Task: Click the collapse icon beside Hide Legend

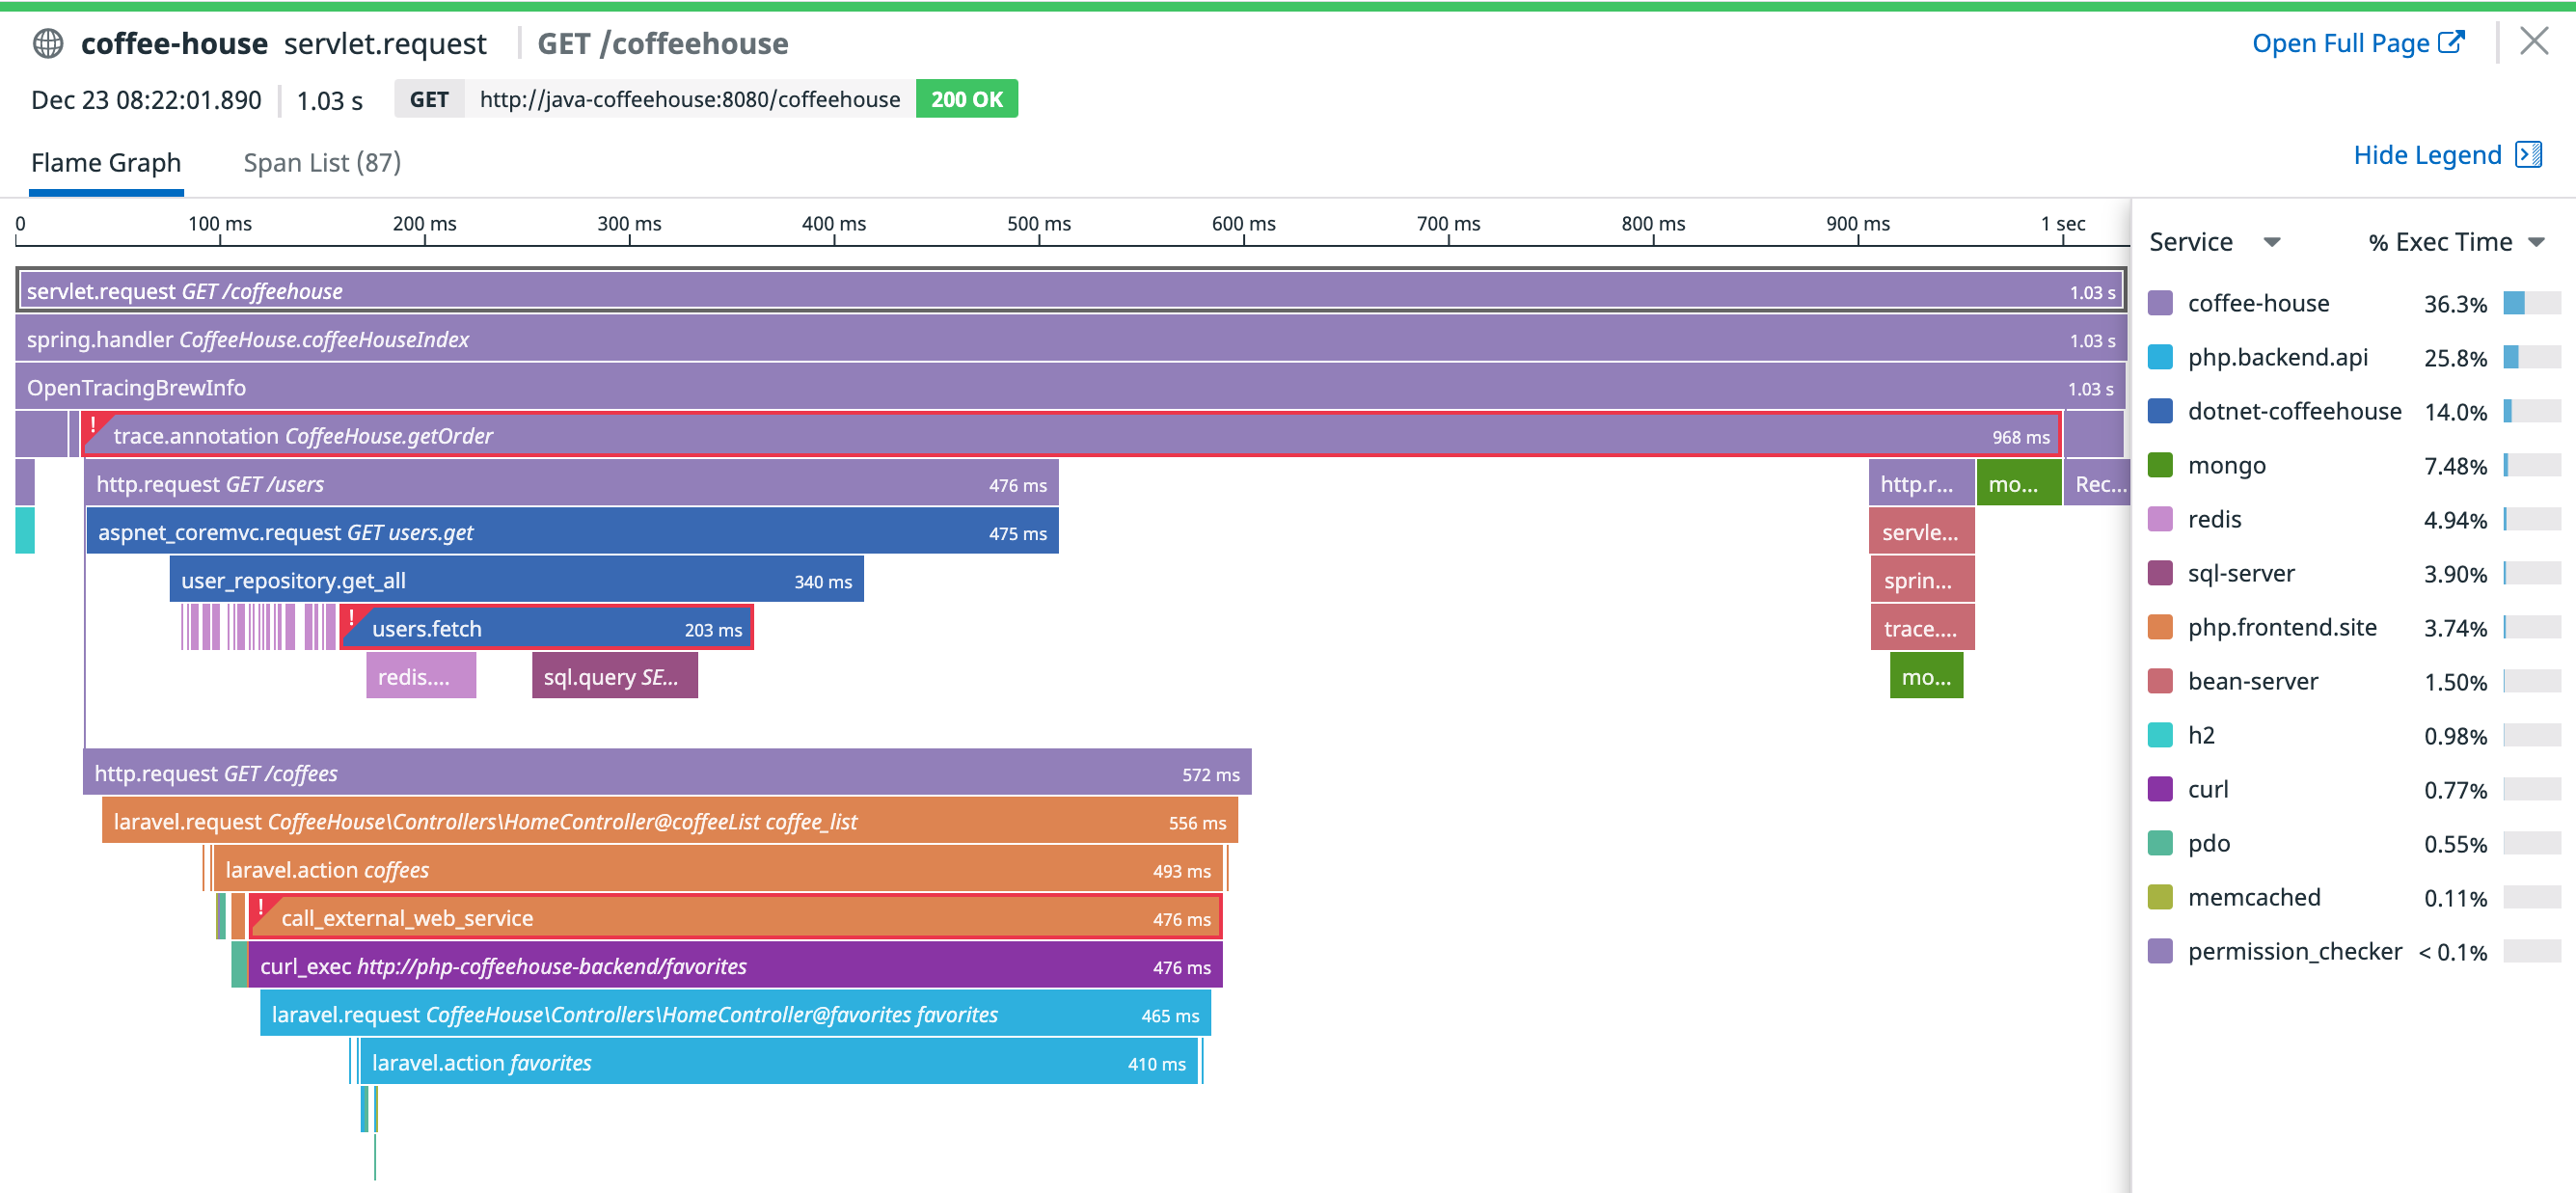Action: click(x=2529, y=154)
